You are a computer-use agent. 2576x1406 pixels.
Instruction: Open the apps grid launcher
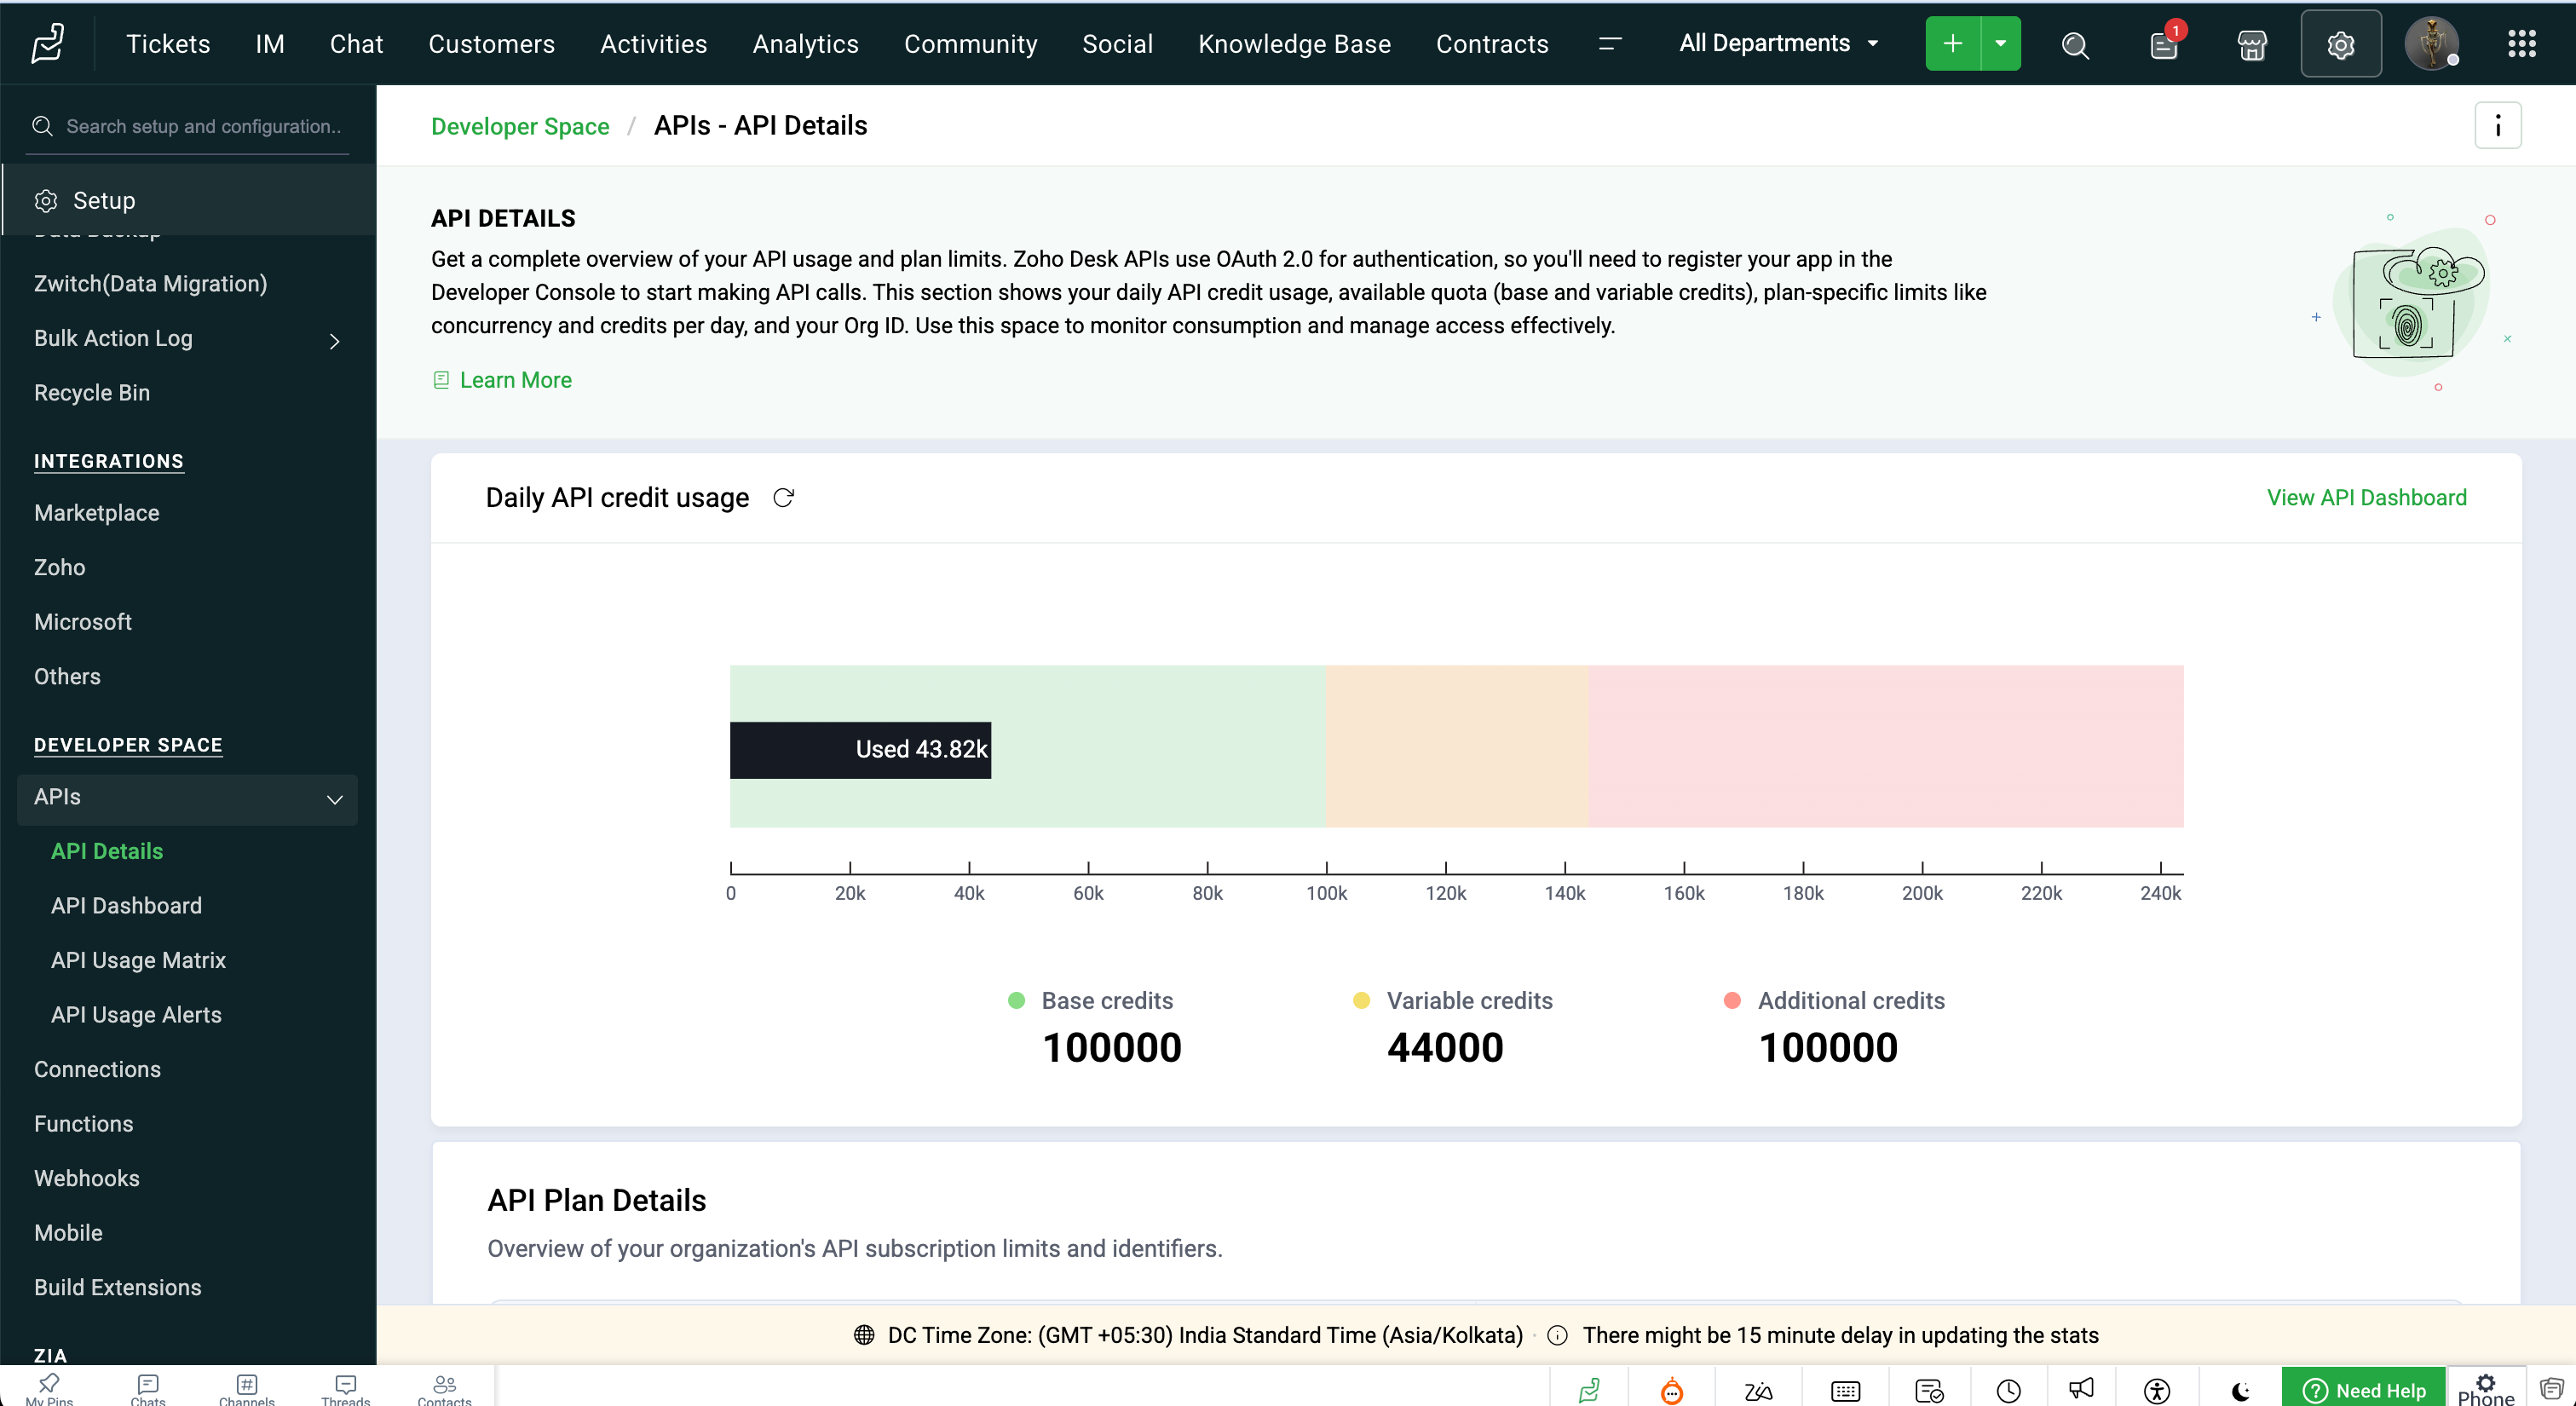(x=2524, y=44)
